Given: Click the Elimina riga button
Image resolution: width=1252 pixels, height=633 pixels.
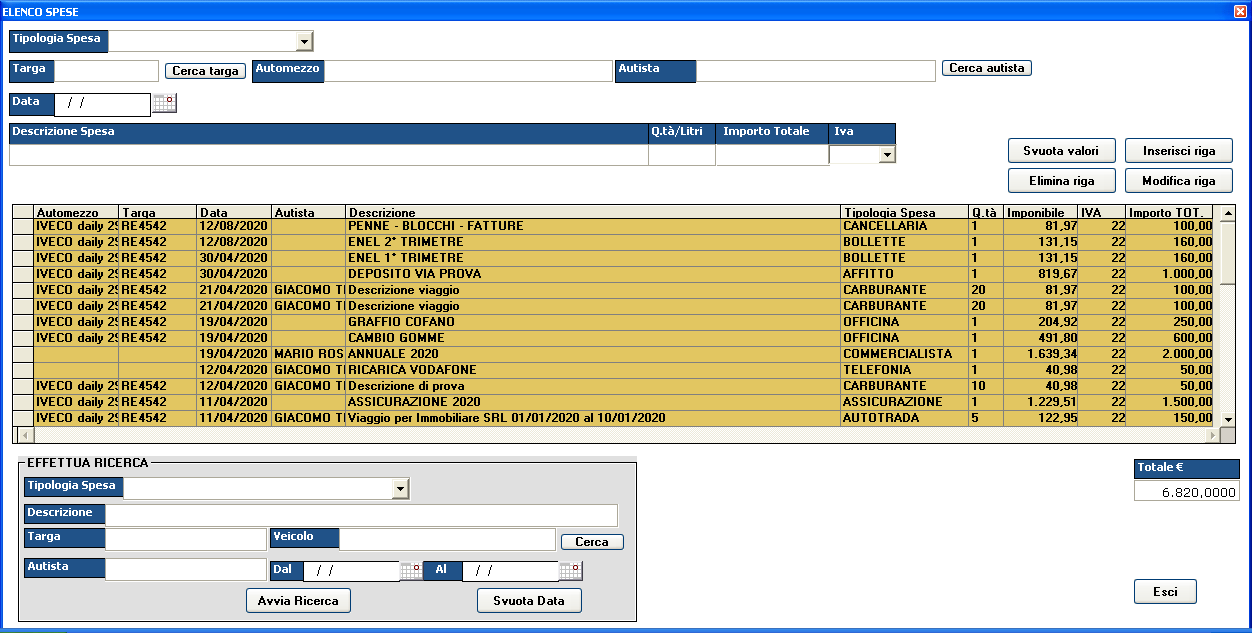Looking at the screenshot, I should pyautogui.click(x=1061, y=181).
